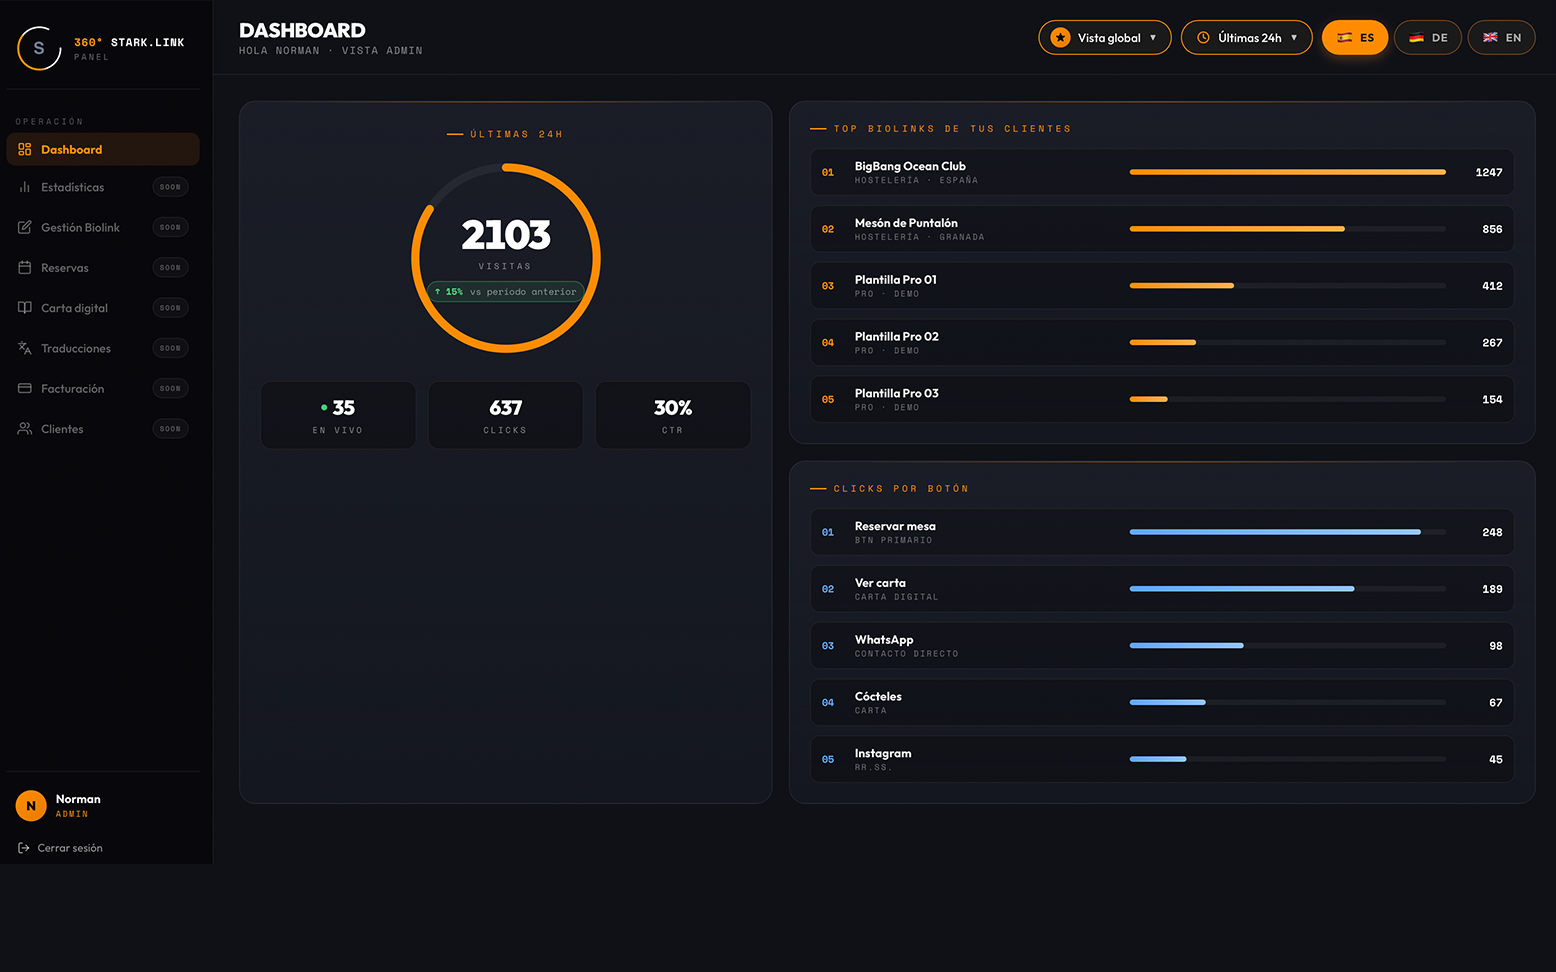Switch language to DE
The height and width of the screenshot is (972, 1556).
pyautogui.click(x=1428, y=38)
